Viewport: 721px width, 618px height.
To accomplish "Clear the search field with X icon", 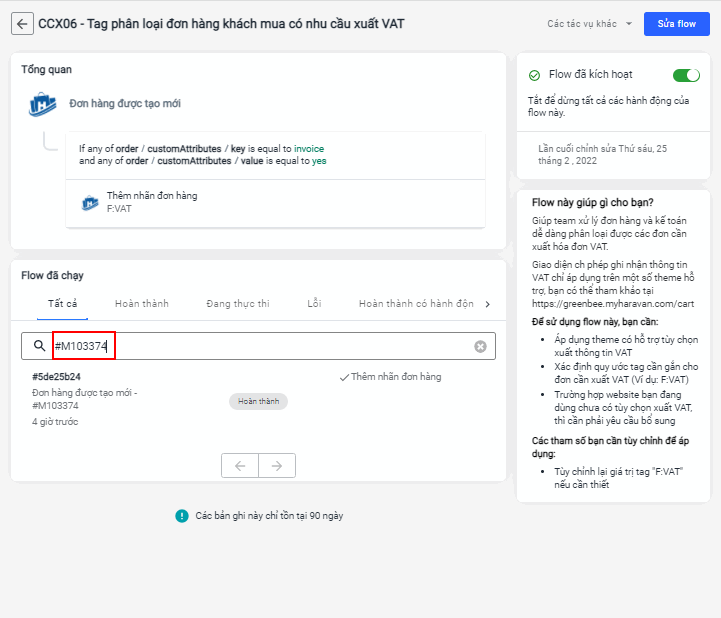I will pos(480,346).
